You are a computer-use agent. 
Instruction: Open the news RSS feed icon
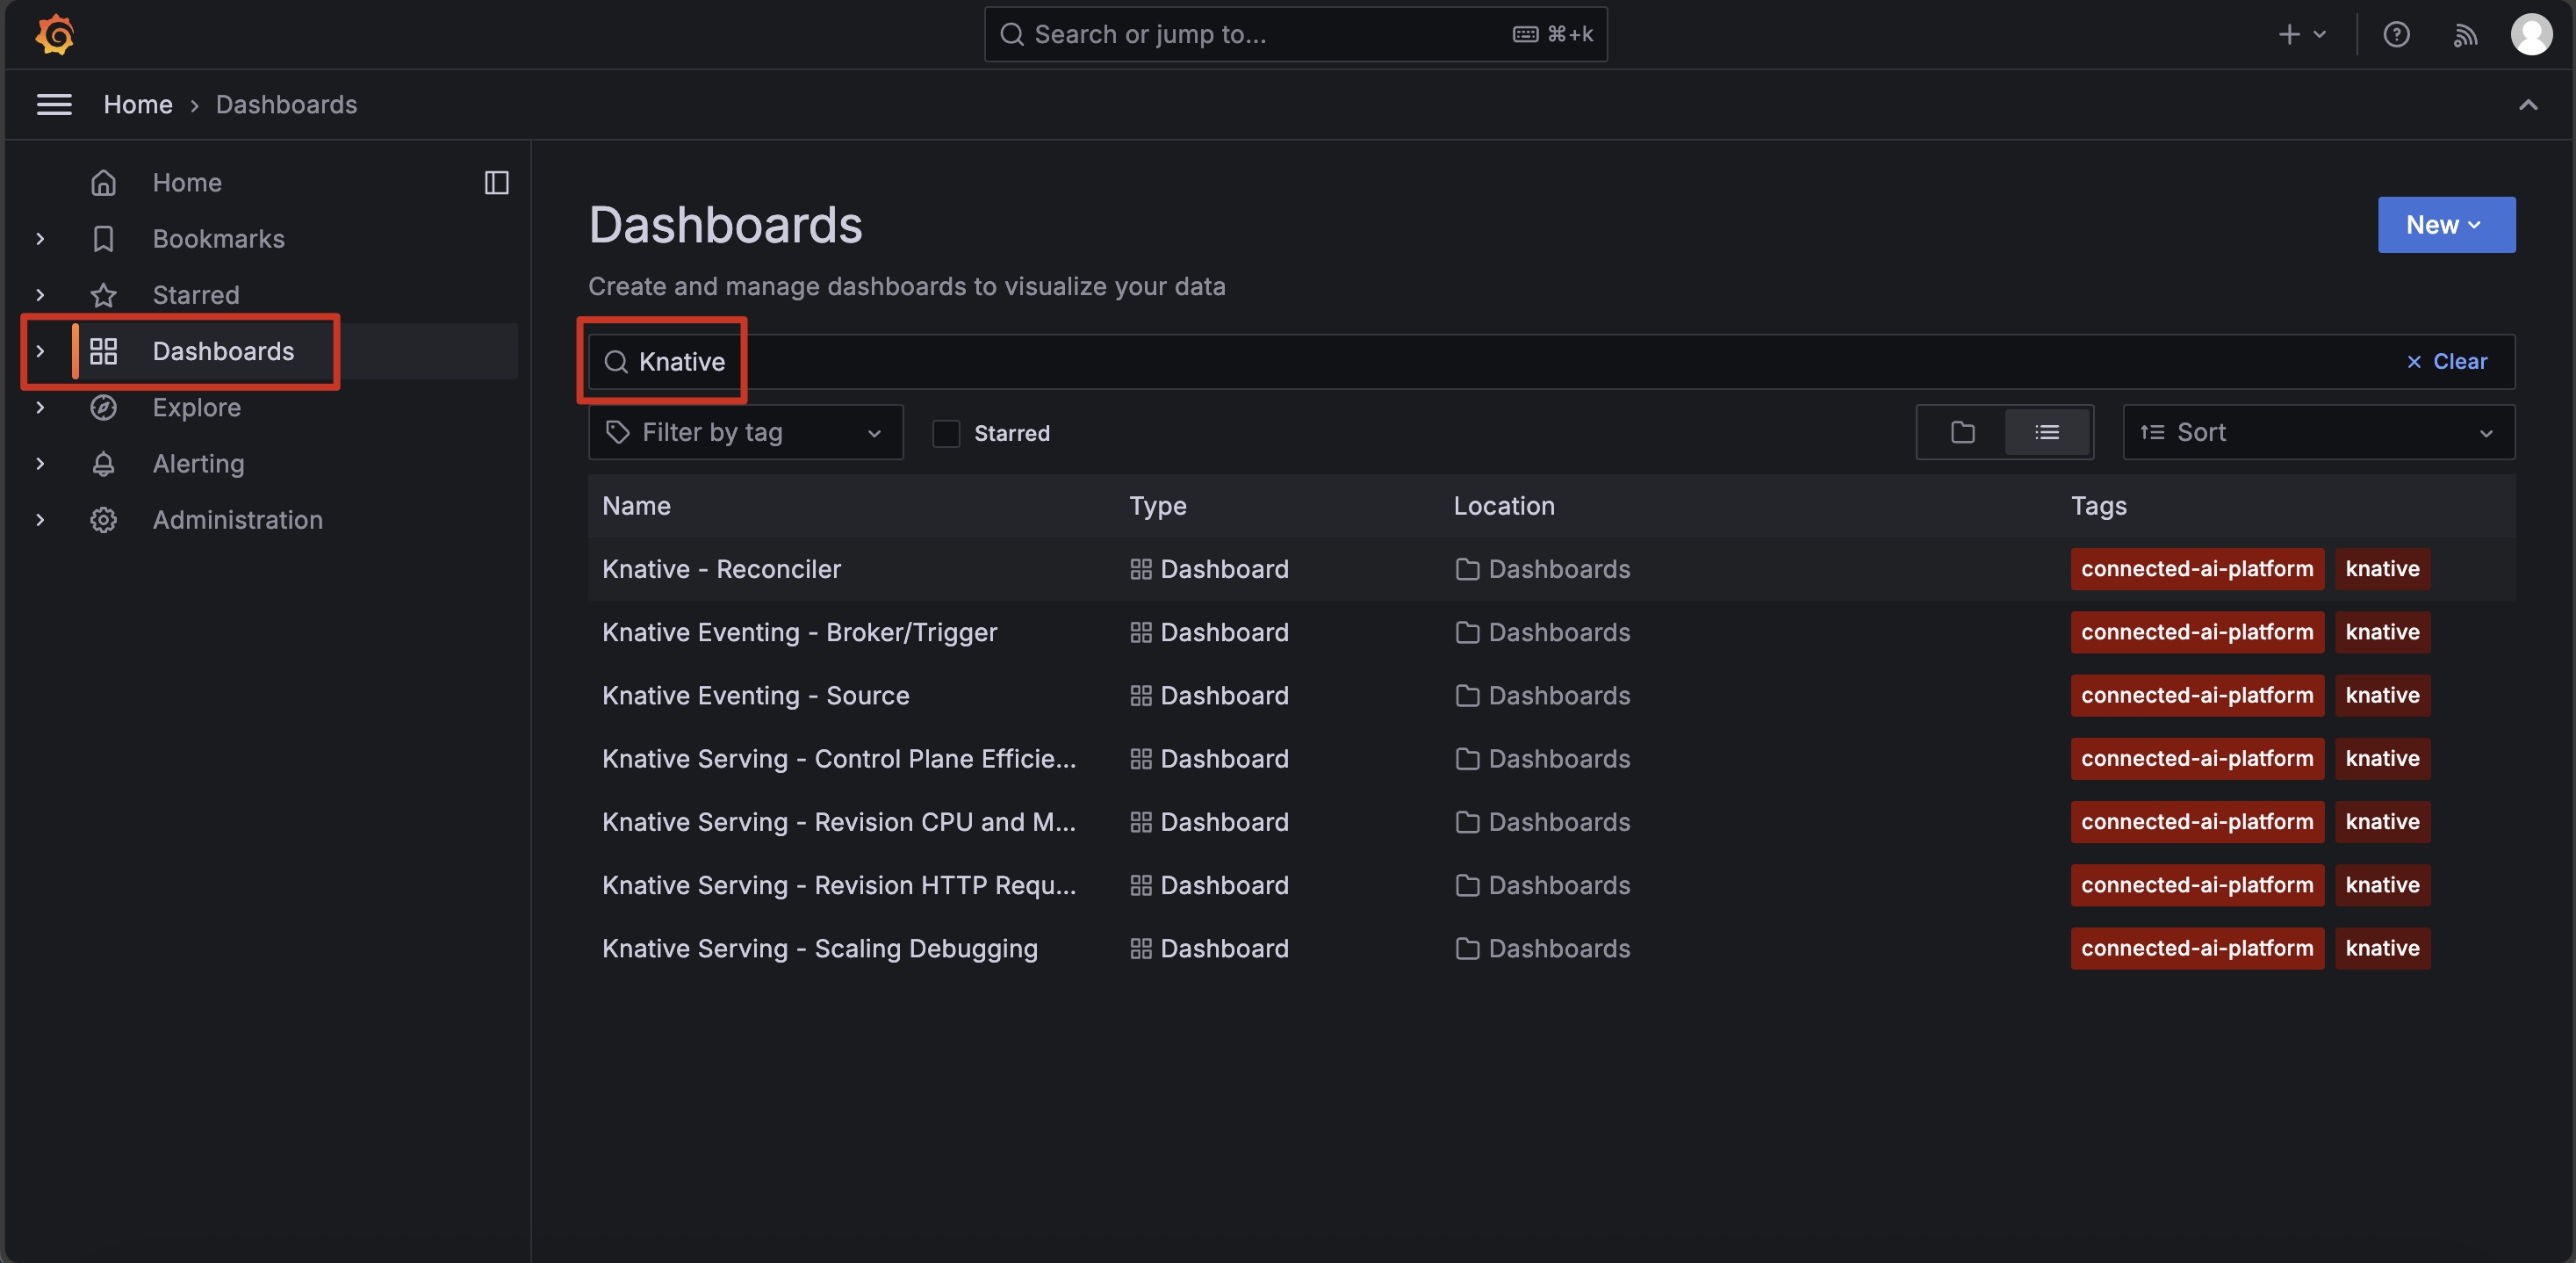pos(2465,35)
